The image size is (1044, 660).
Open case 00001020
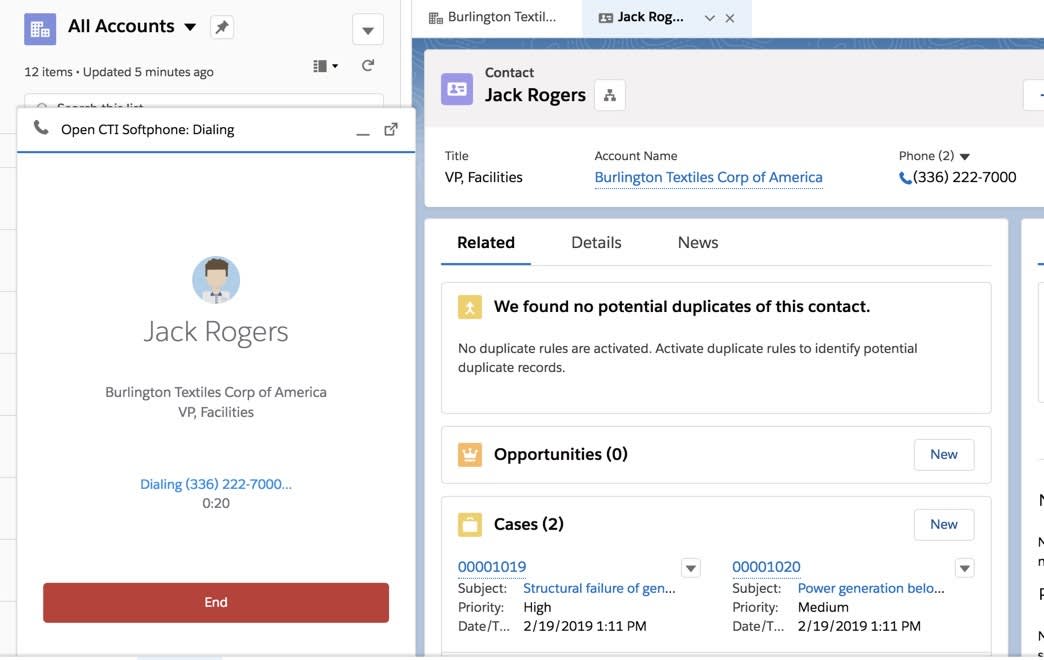[x=766, y=567]
